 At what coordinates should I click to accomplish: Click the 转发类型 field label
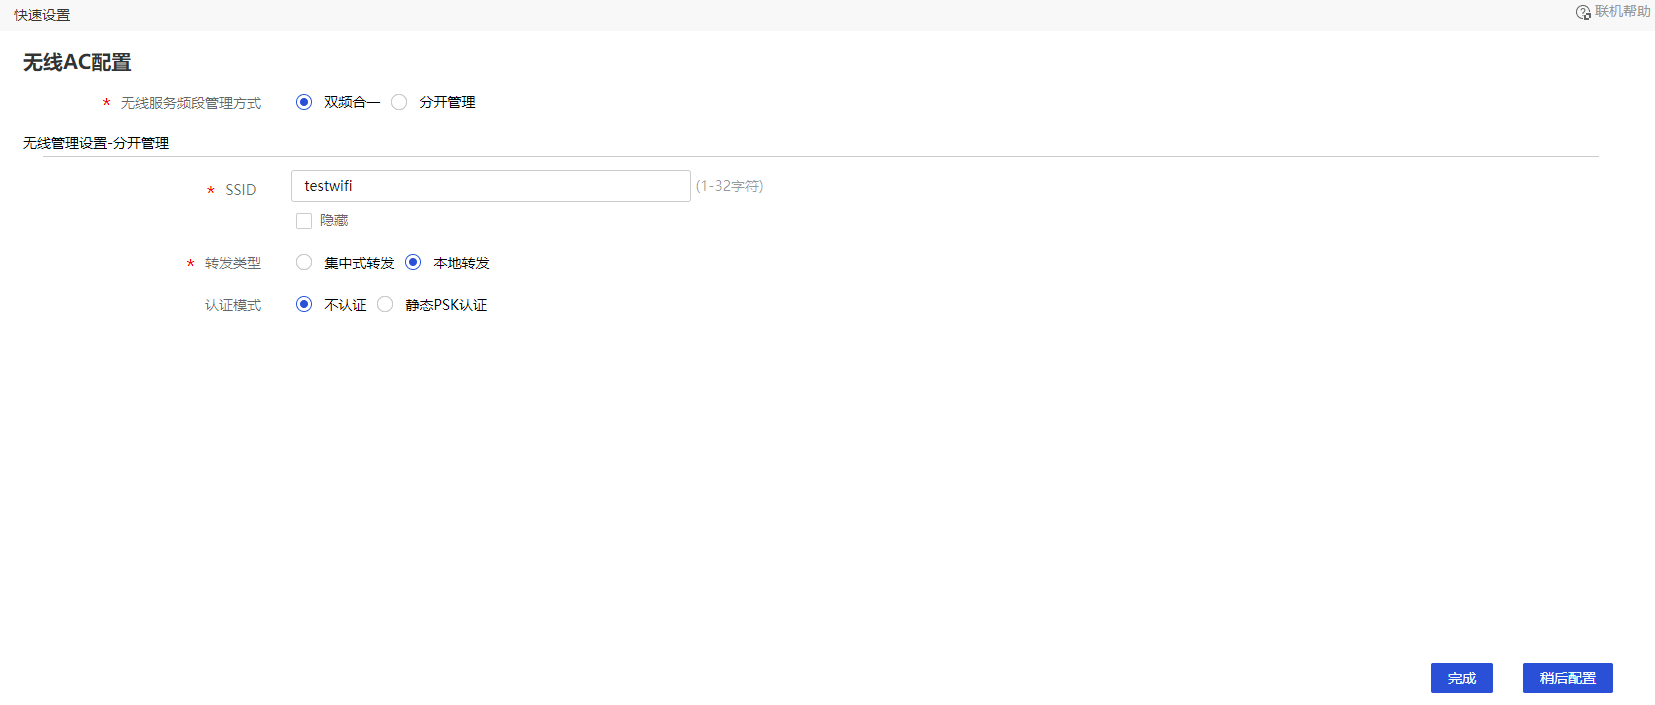[233, 263]
